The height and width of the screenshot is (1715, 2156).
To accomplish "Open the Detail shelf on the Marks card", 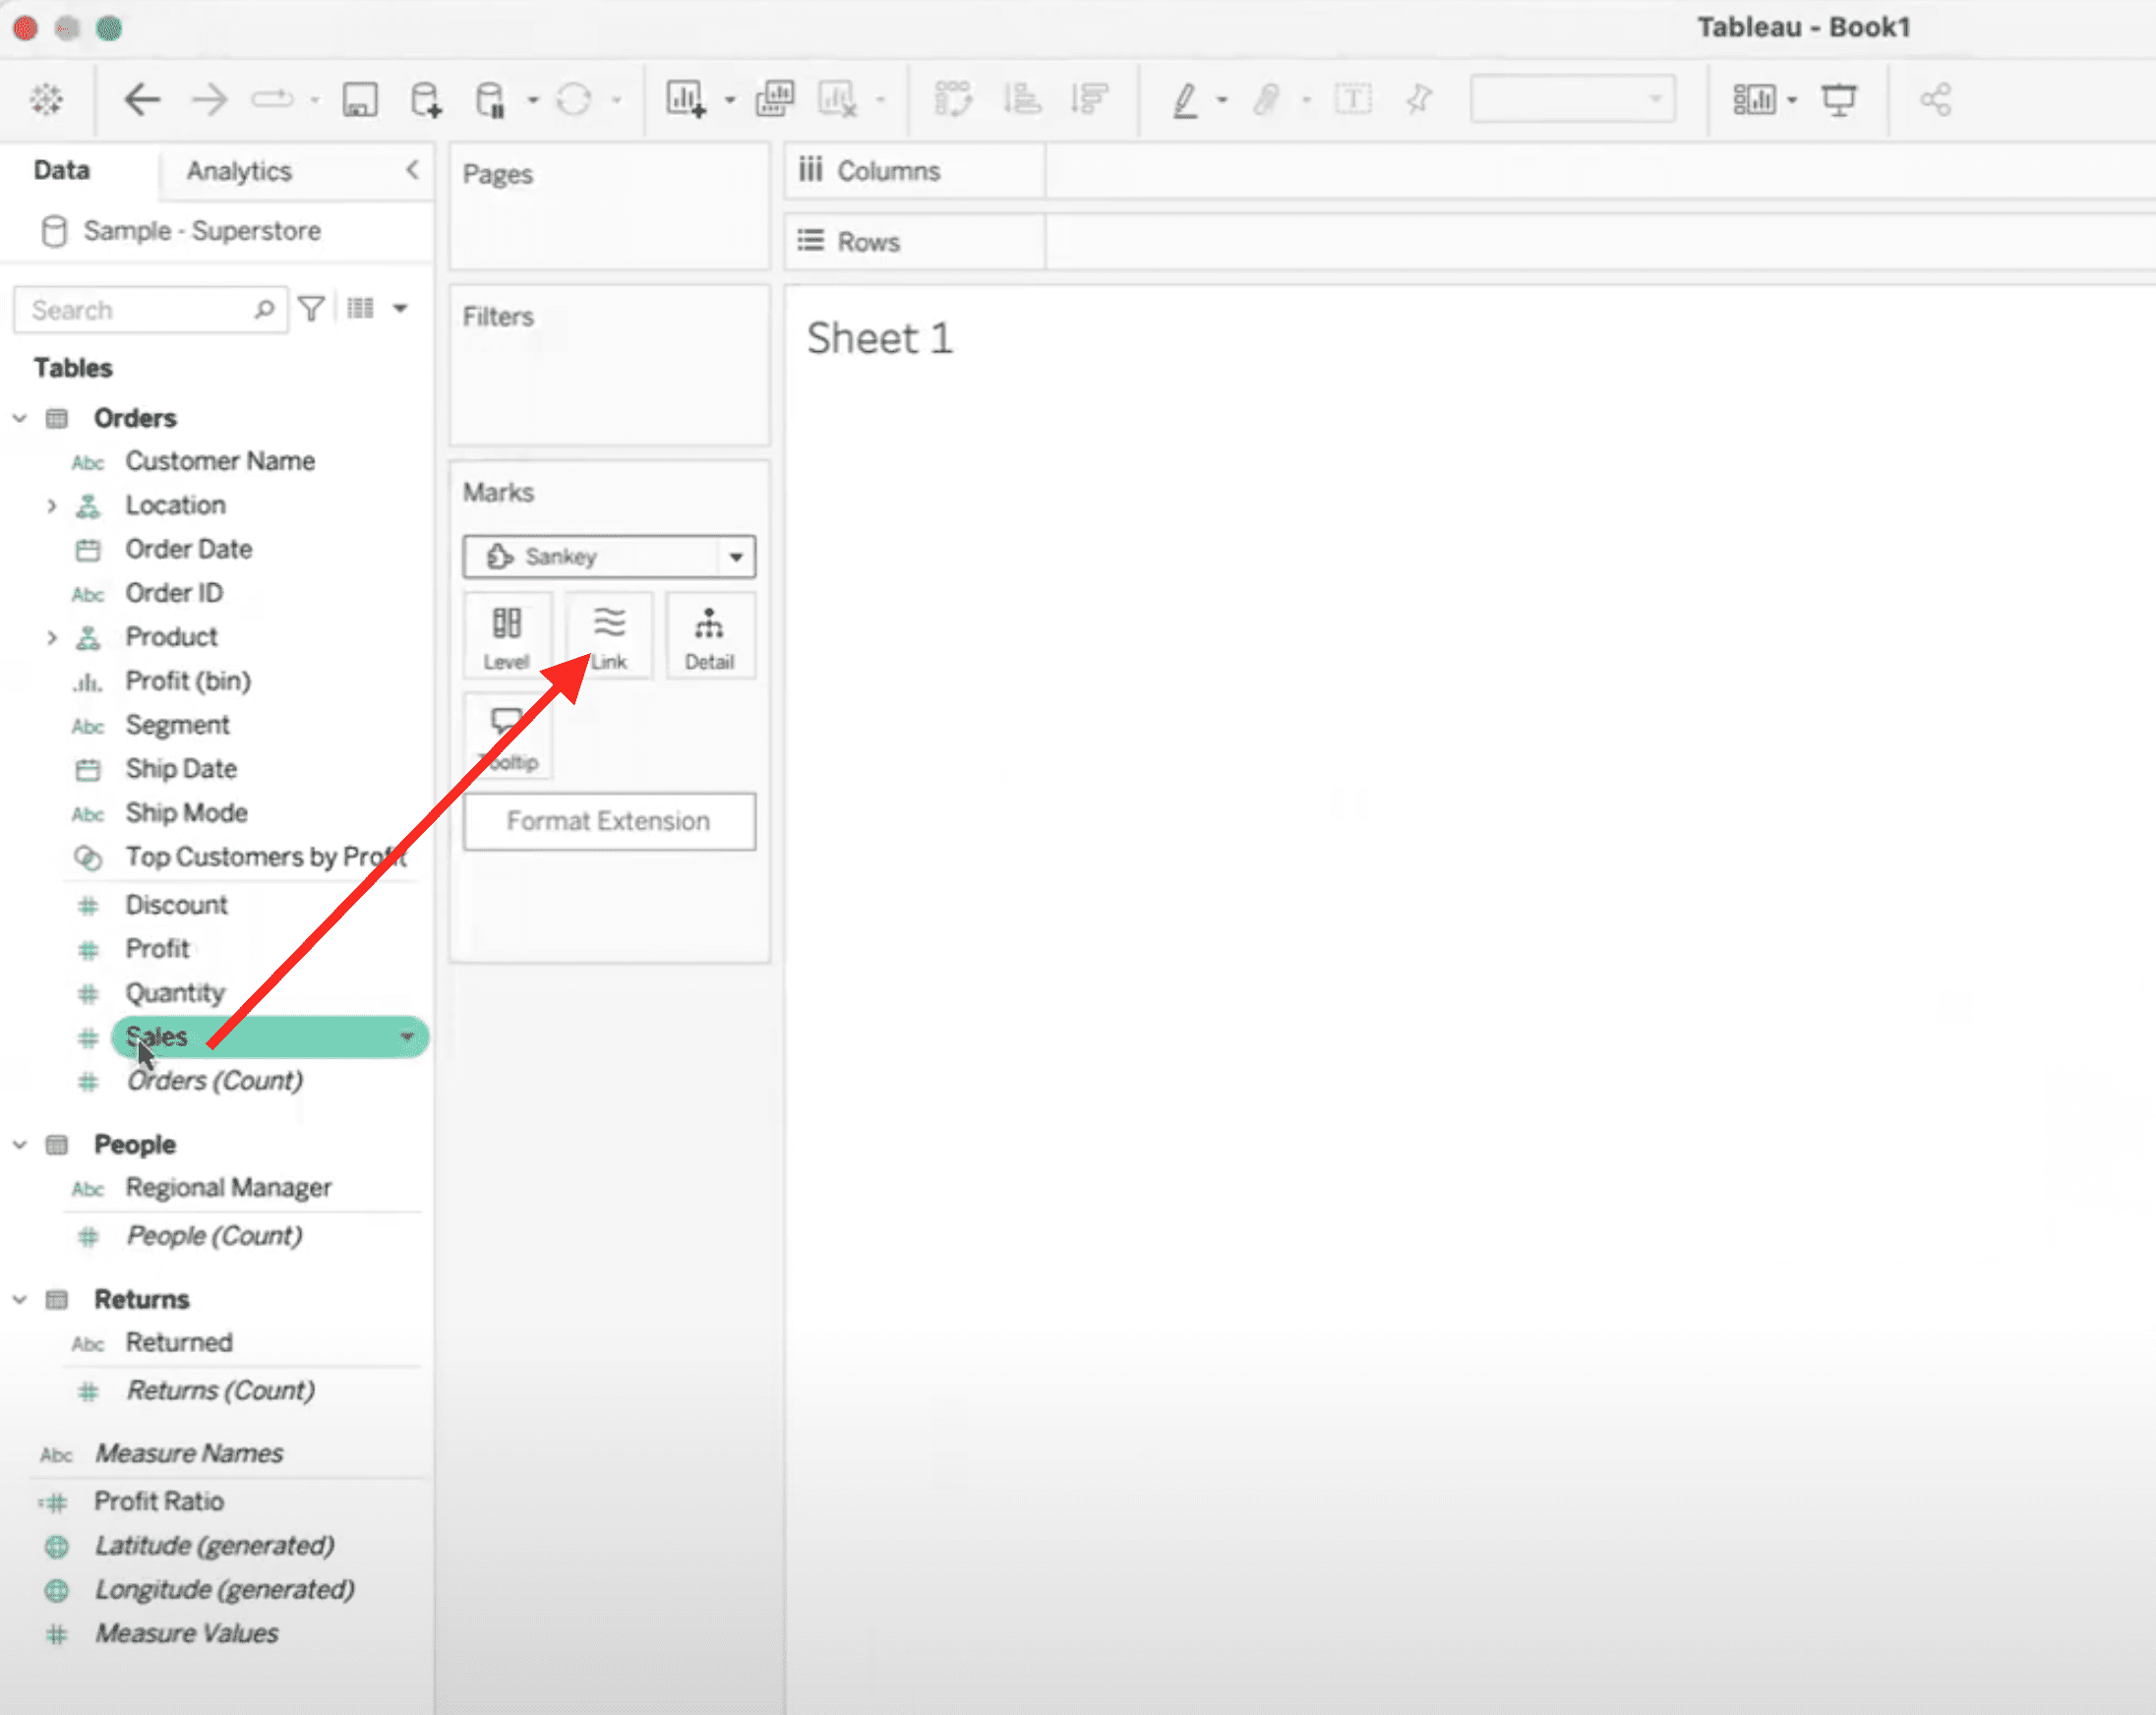I will [x=710, y=635].
